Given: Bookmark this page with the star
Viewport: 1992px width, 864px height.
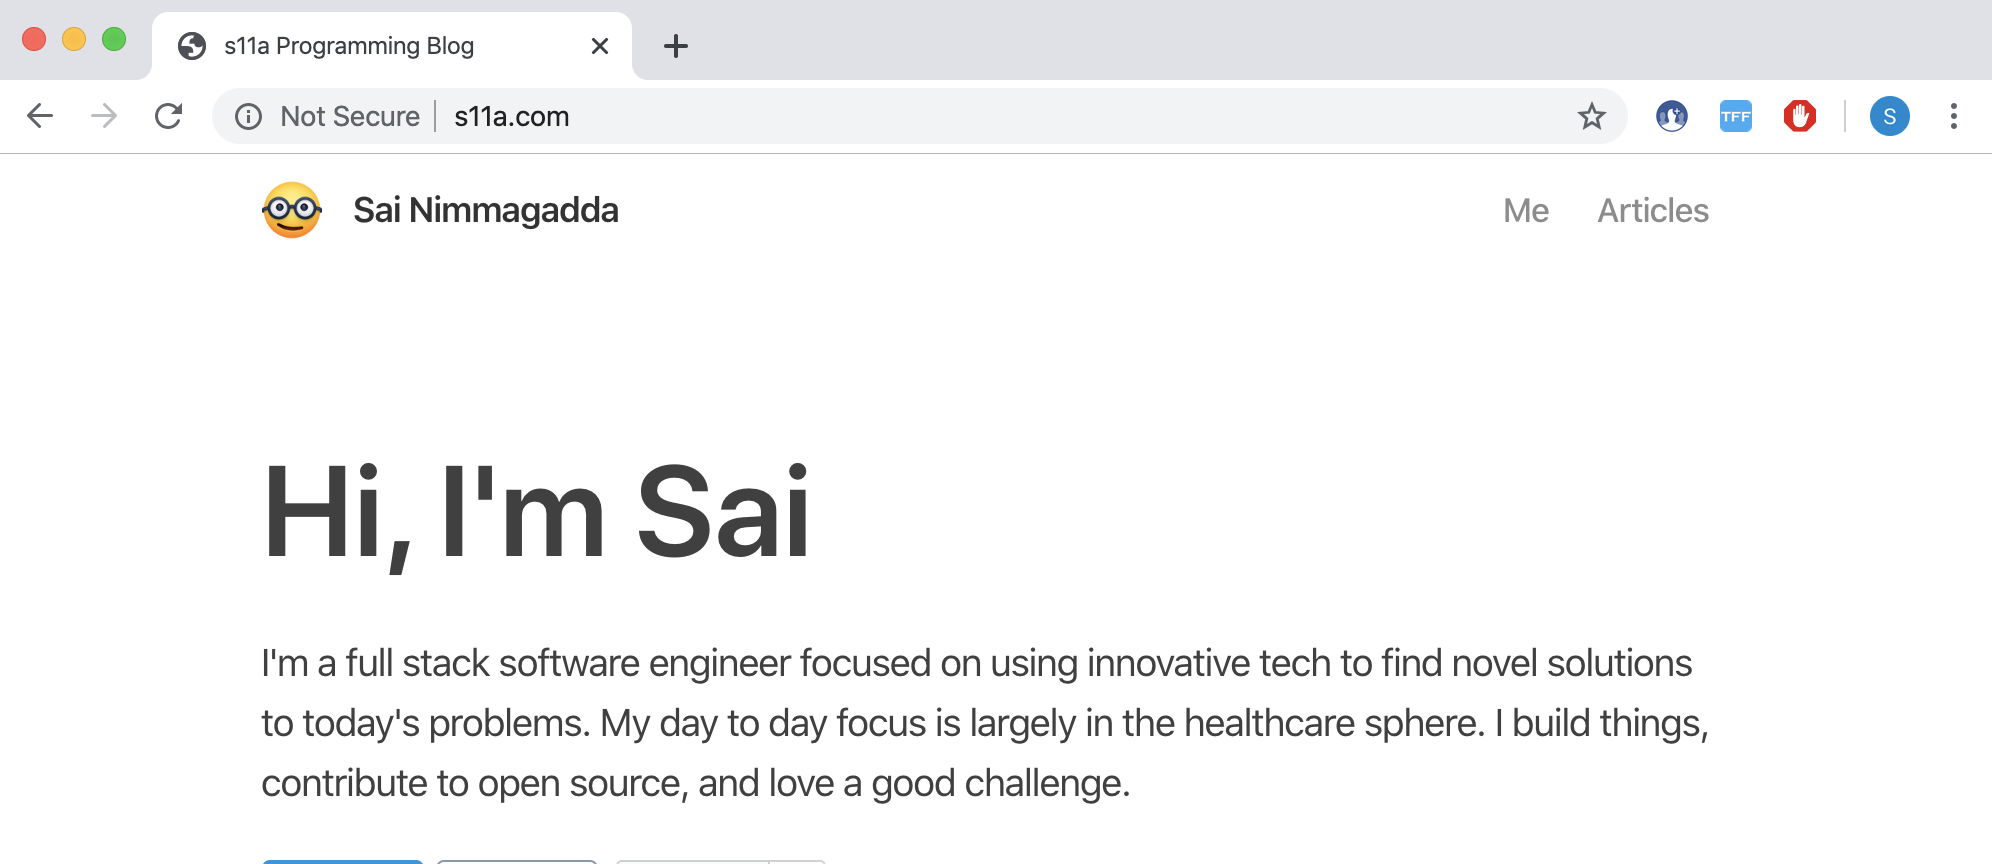Looking at the screenshot, I should pyautogui.click(x=1591, y=117).
